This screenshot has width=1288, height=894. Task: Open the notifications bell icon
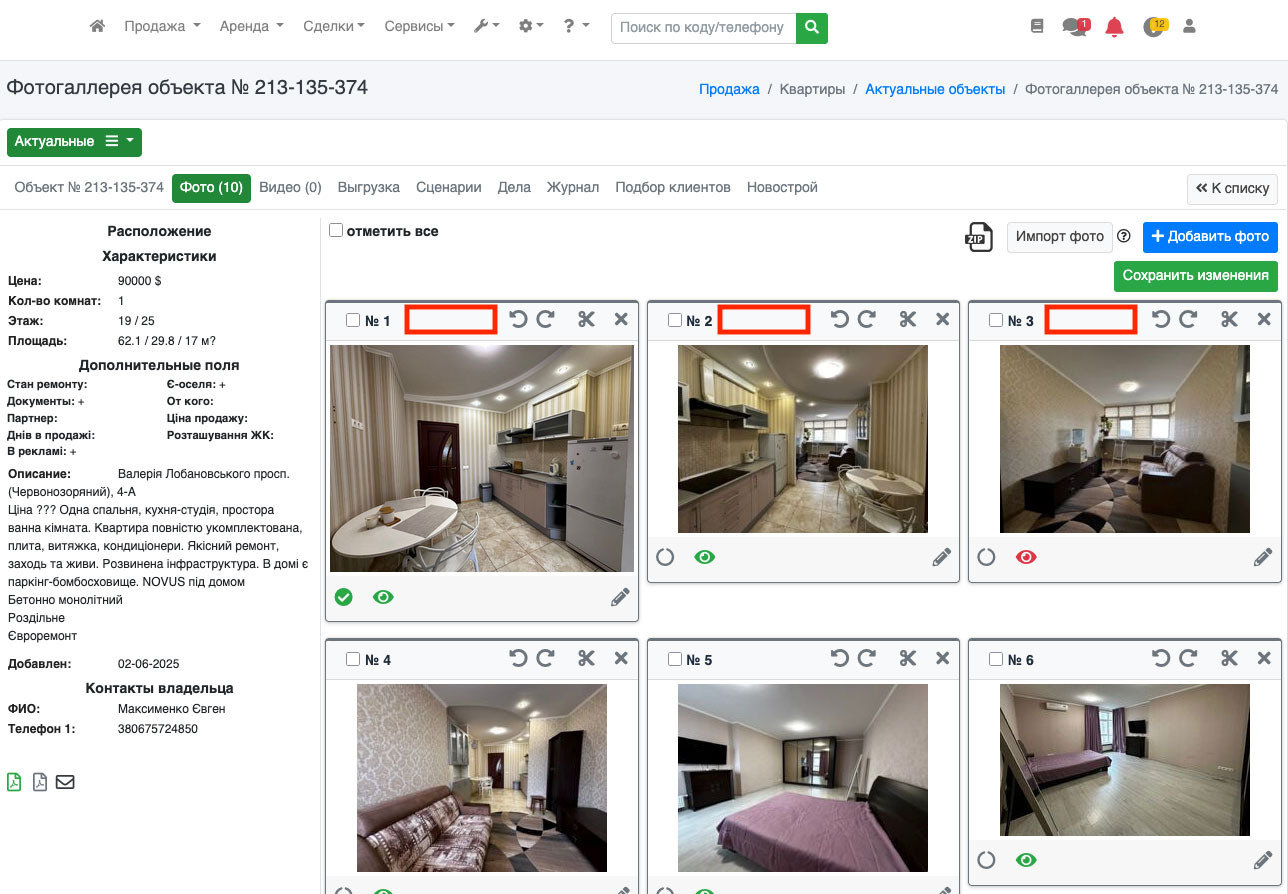1114,27
